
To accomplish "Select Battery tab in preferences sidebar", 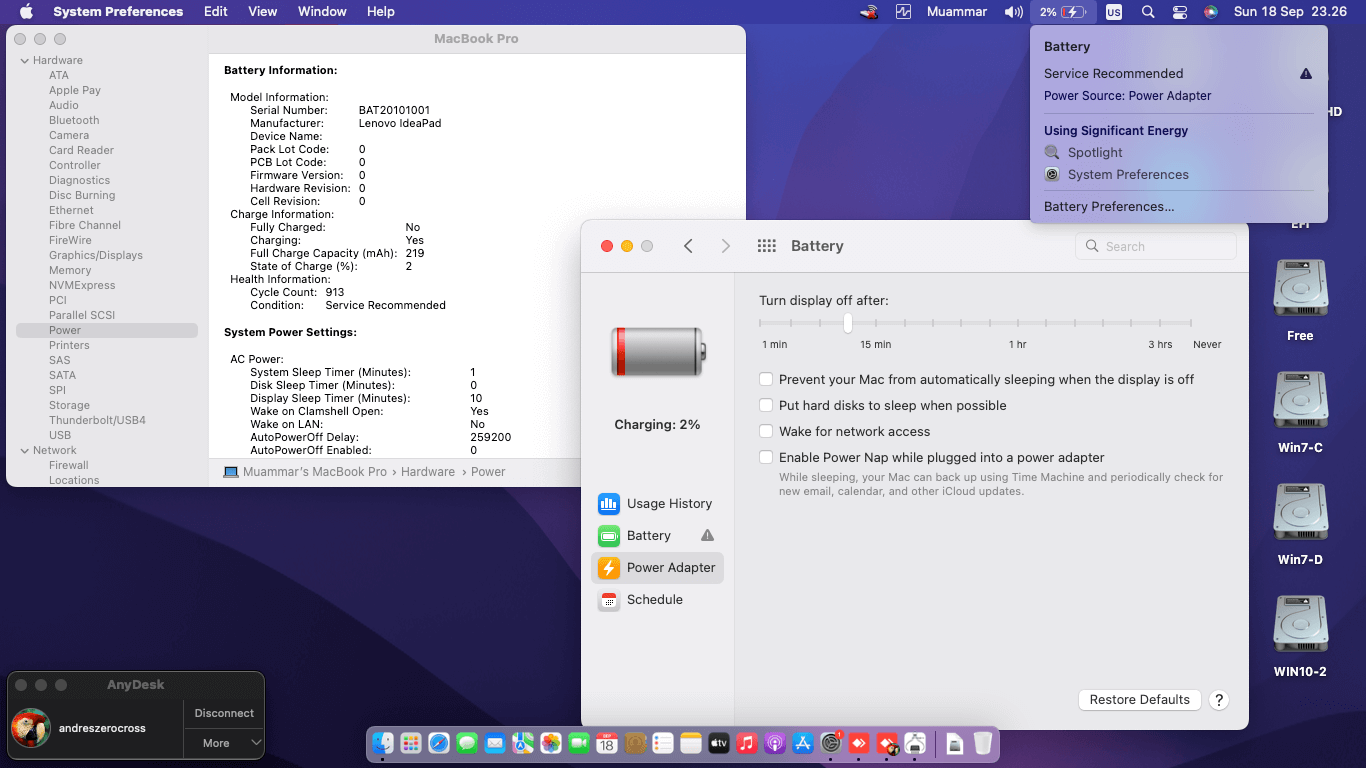I will pyautogui.click(x=656, y=536).
